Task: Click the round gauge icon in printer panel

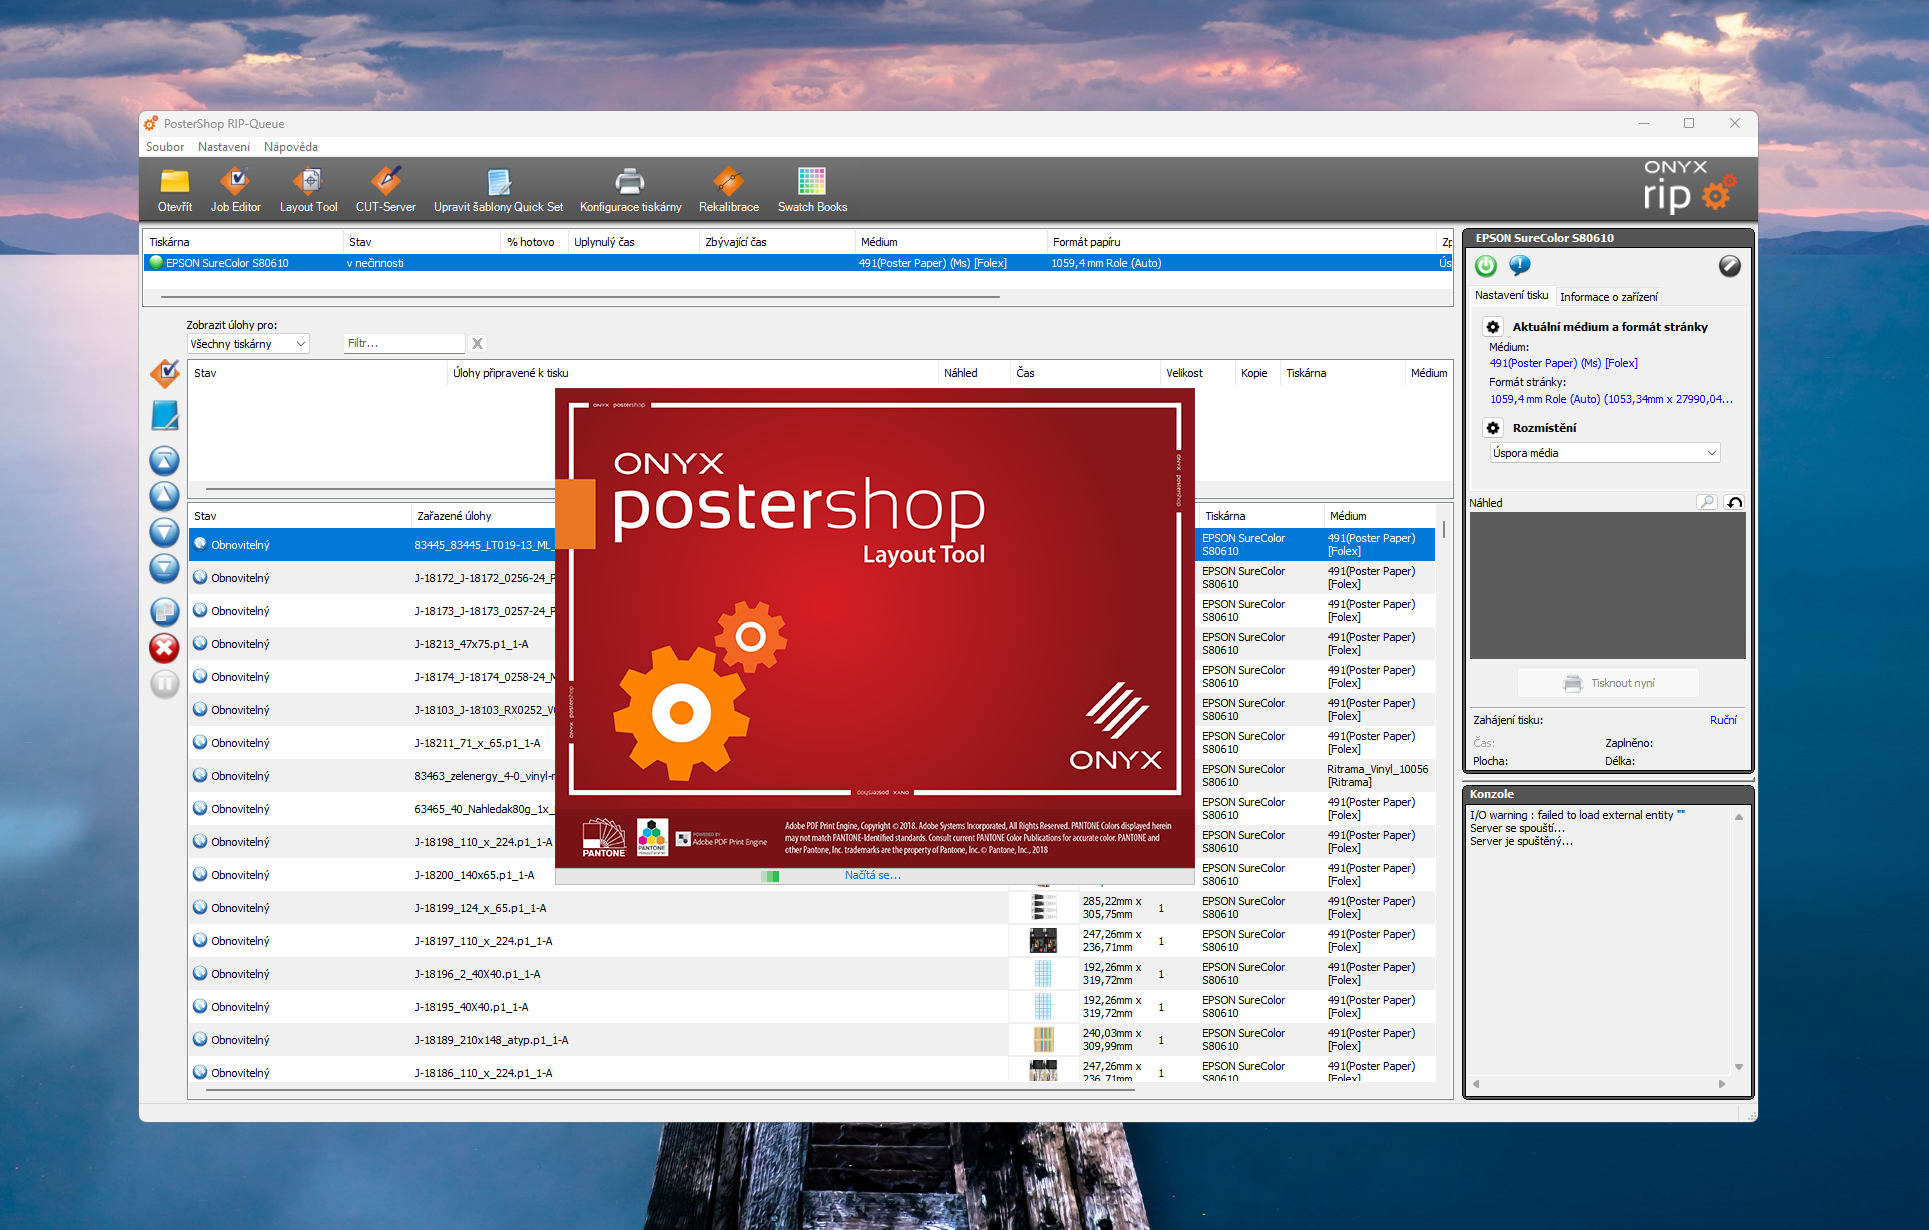Action: (1730, 265)
